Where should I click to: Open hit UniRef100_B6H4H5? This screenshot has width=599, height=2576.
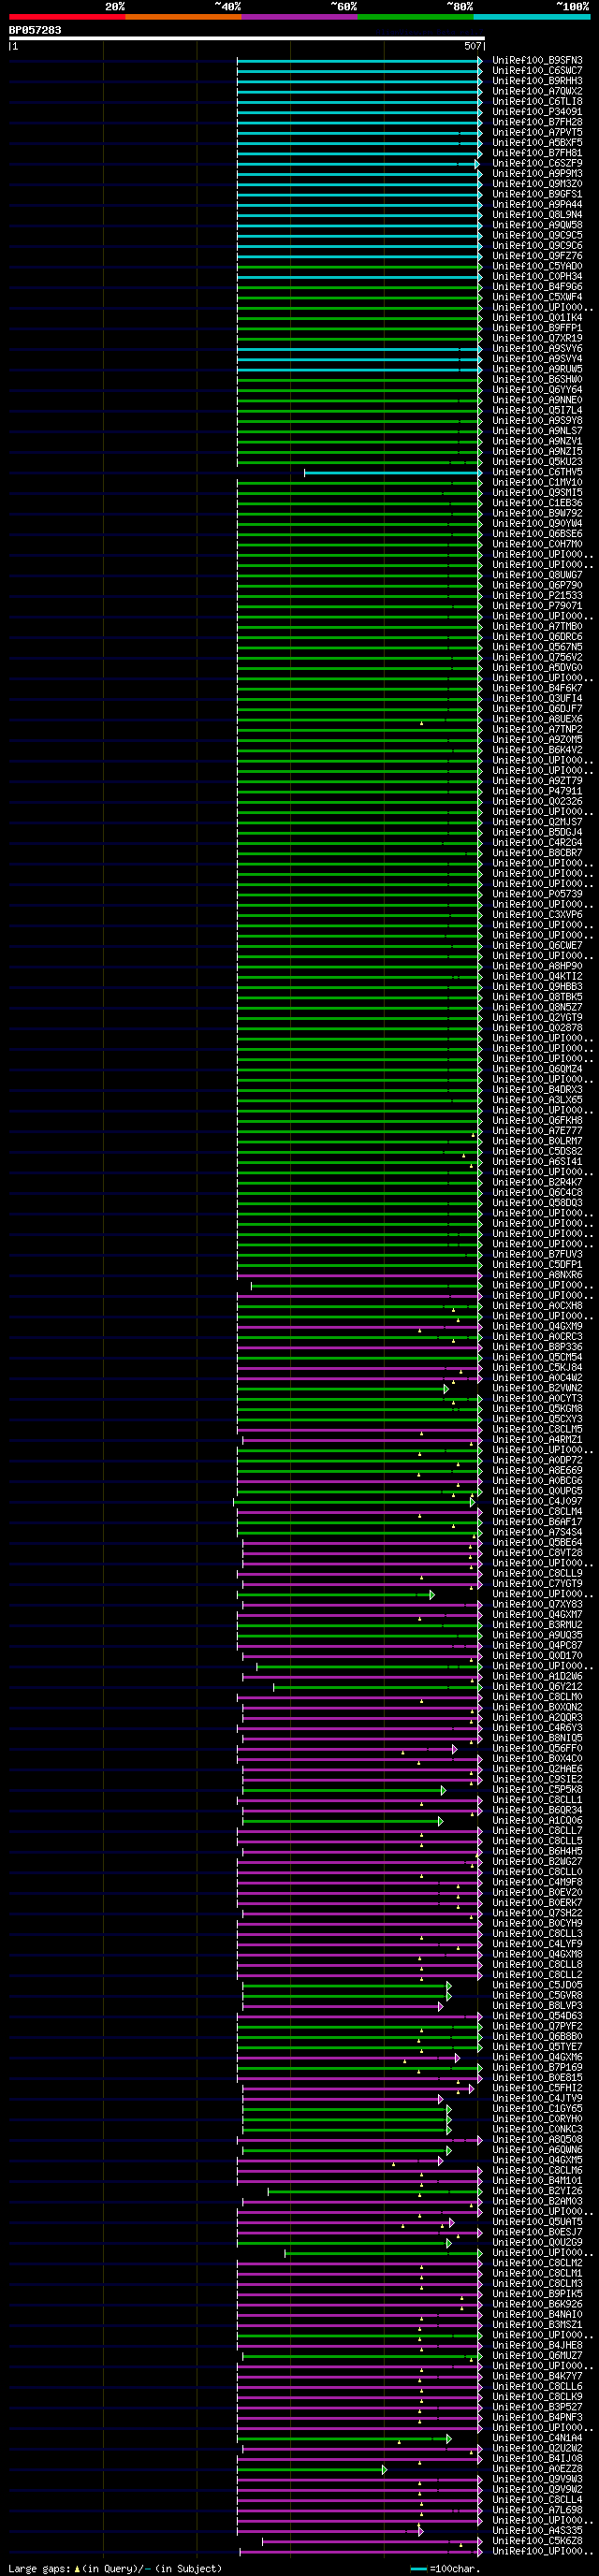(537, 1851)
